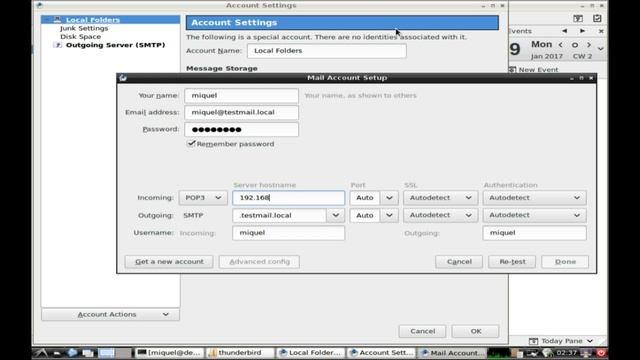Click the Your name input field
Viewport: 640px width, 360px height.
click(x=242, y=96)
